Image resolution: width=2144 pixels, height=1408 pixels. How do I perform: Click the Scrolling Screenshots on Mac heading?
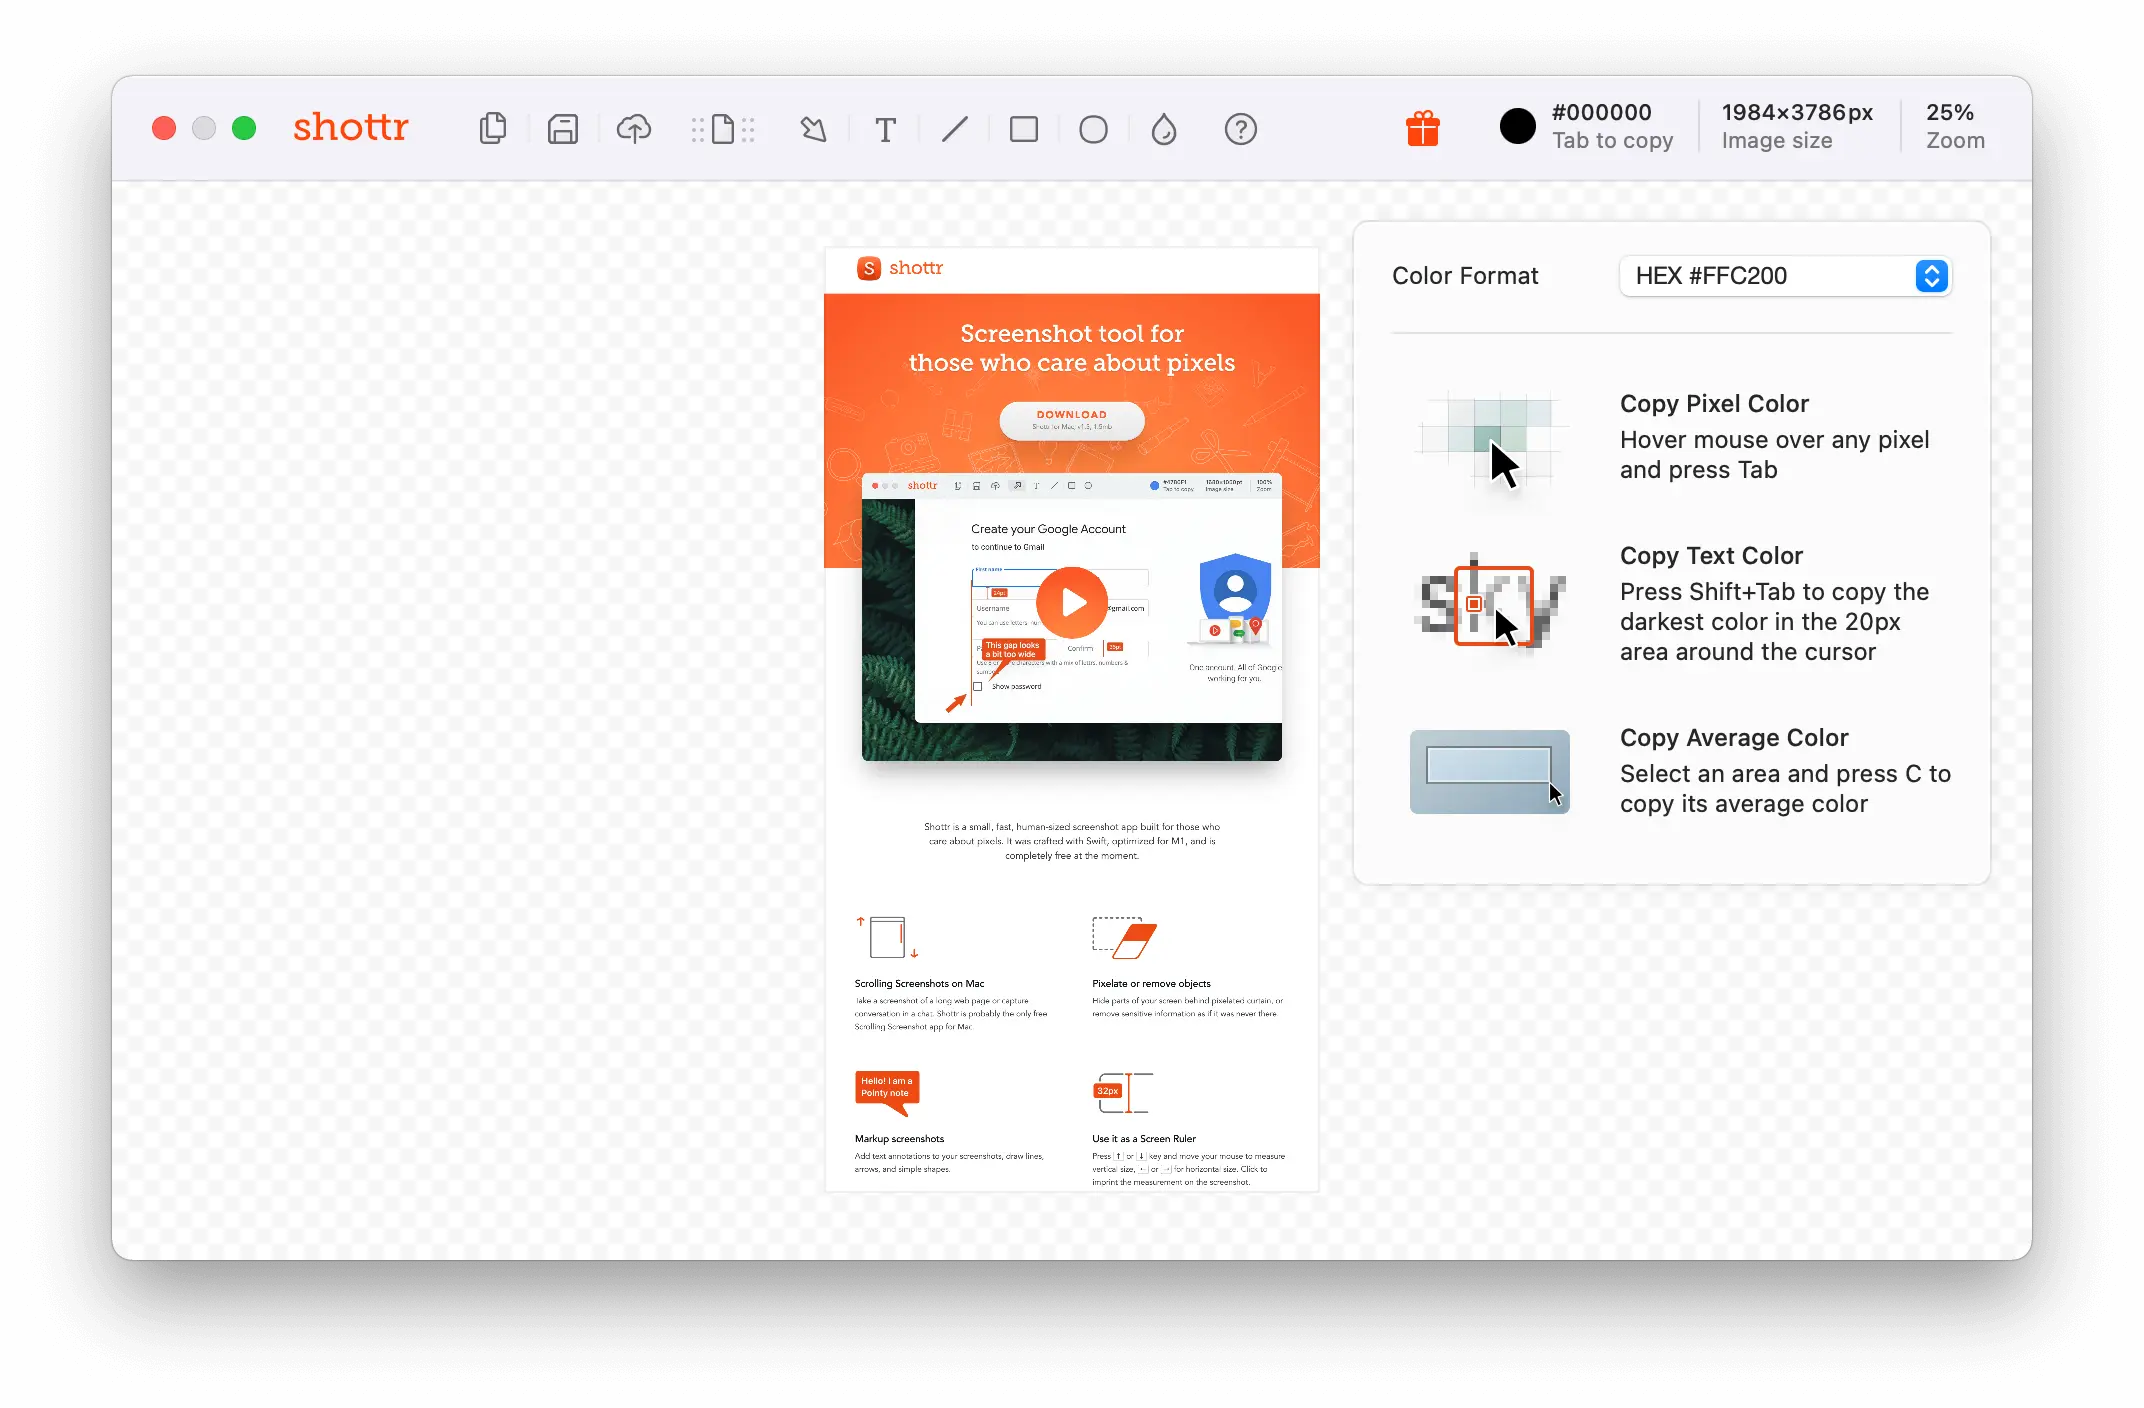[919, 984]
